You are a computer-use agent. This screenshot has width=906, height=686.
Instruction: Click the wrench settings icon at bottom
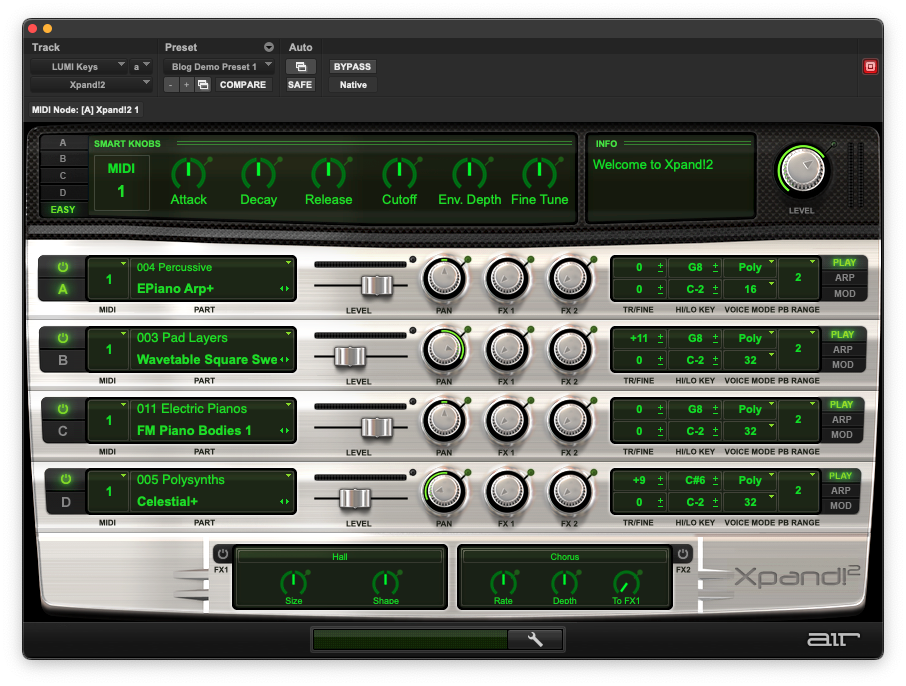pyautogui.click(x=535, y=640)
